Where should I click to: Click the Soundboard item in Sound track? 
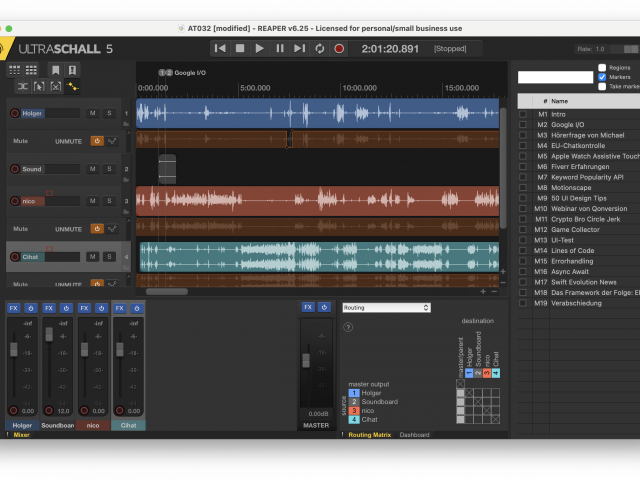coord(167,169)
